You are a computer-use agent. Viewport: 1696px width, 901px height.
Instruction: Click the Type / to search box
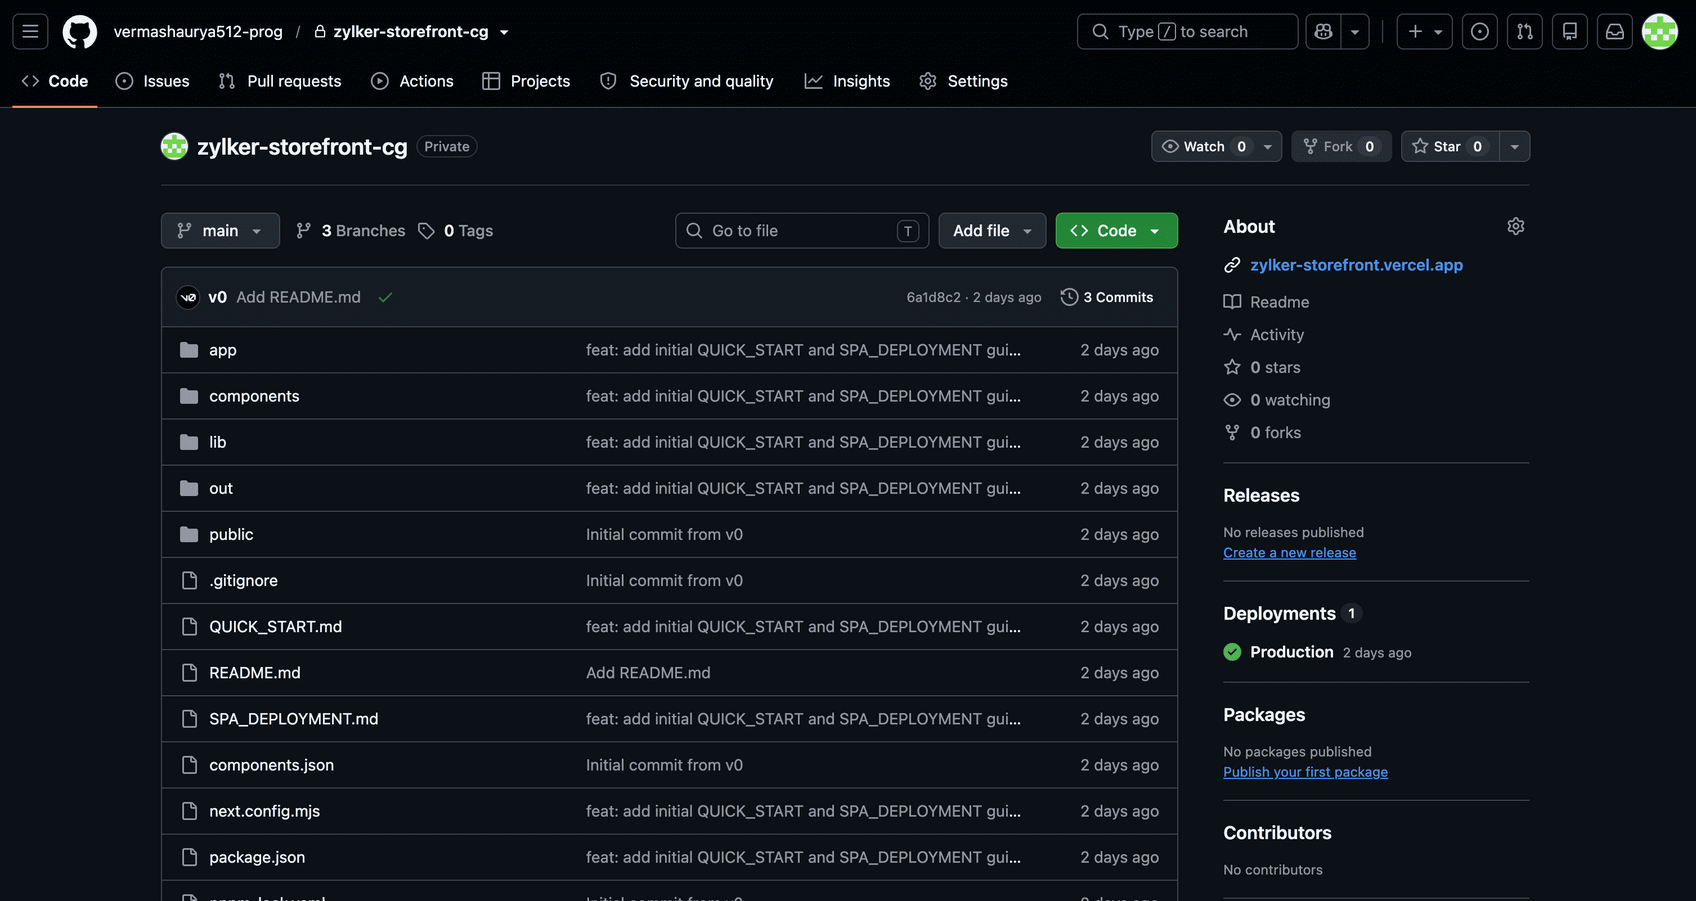pos(1187,32)
